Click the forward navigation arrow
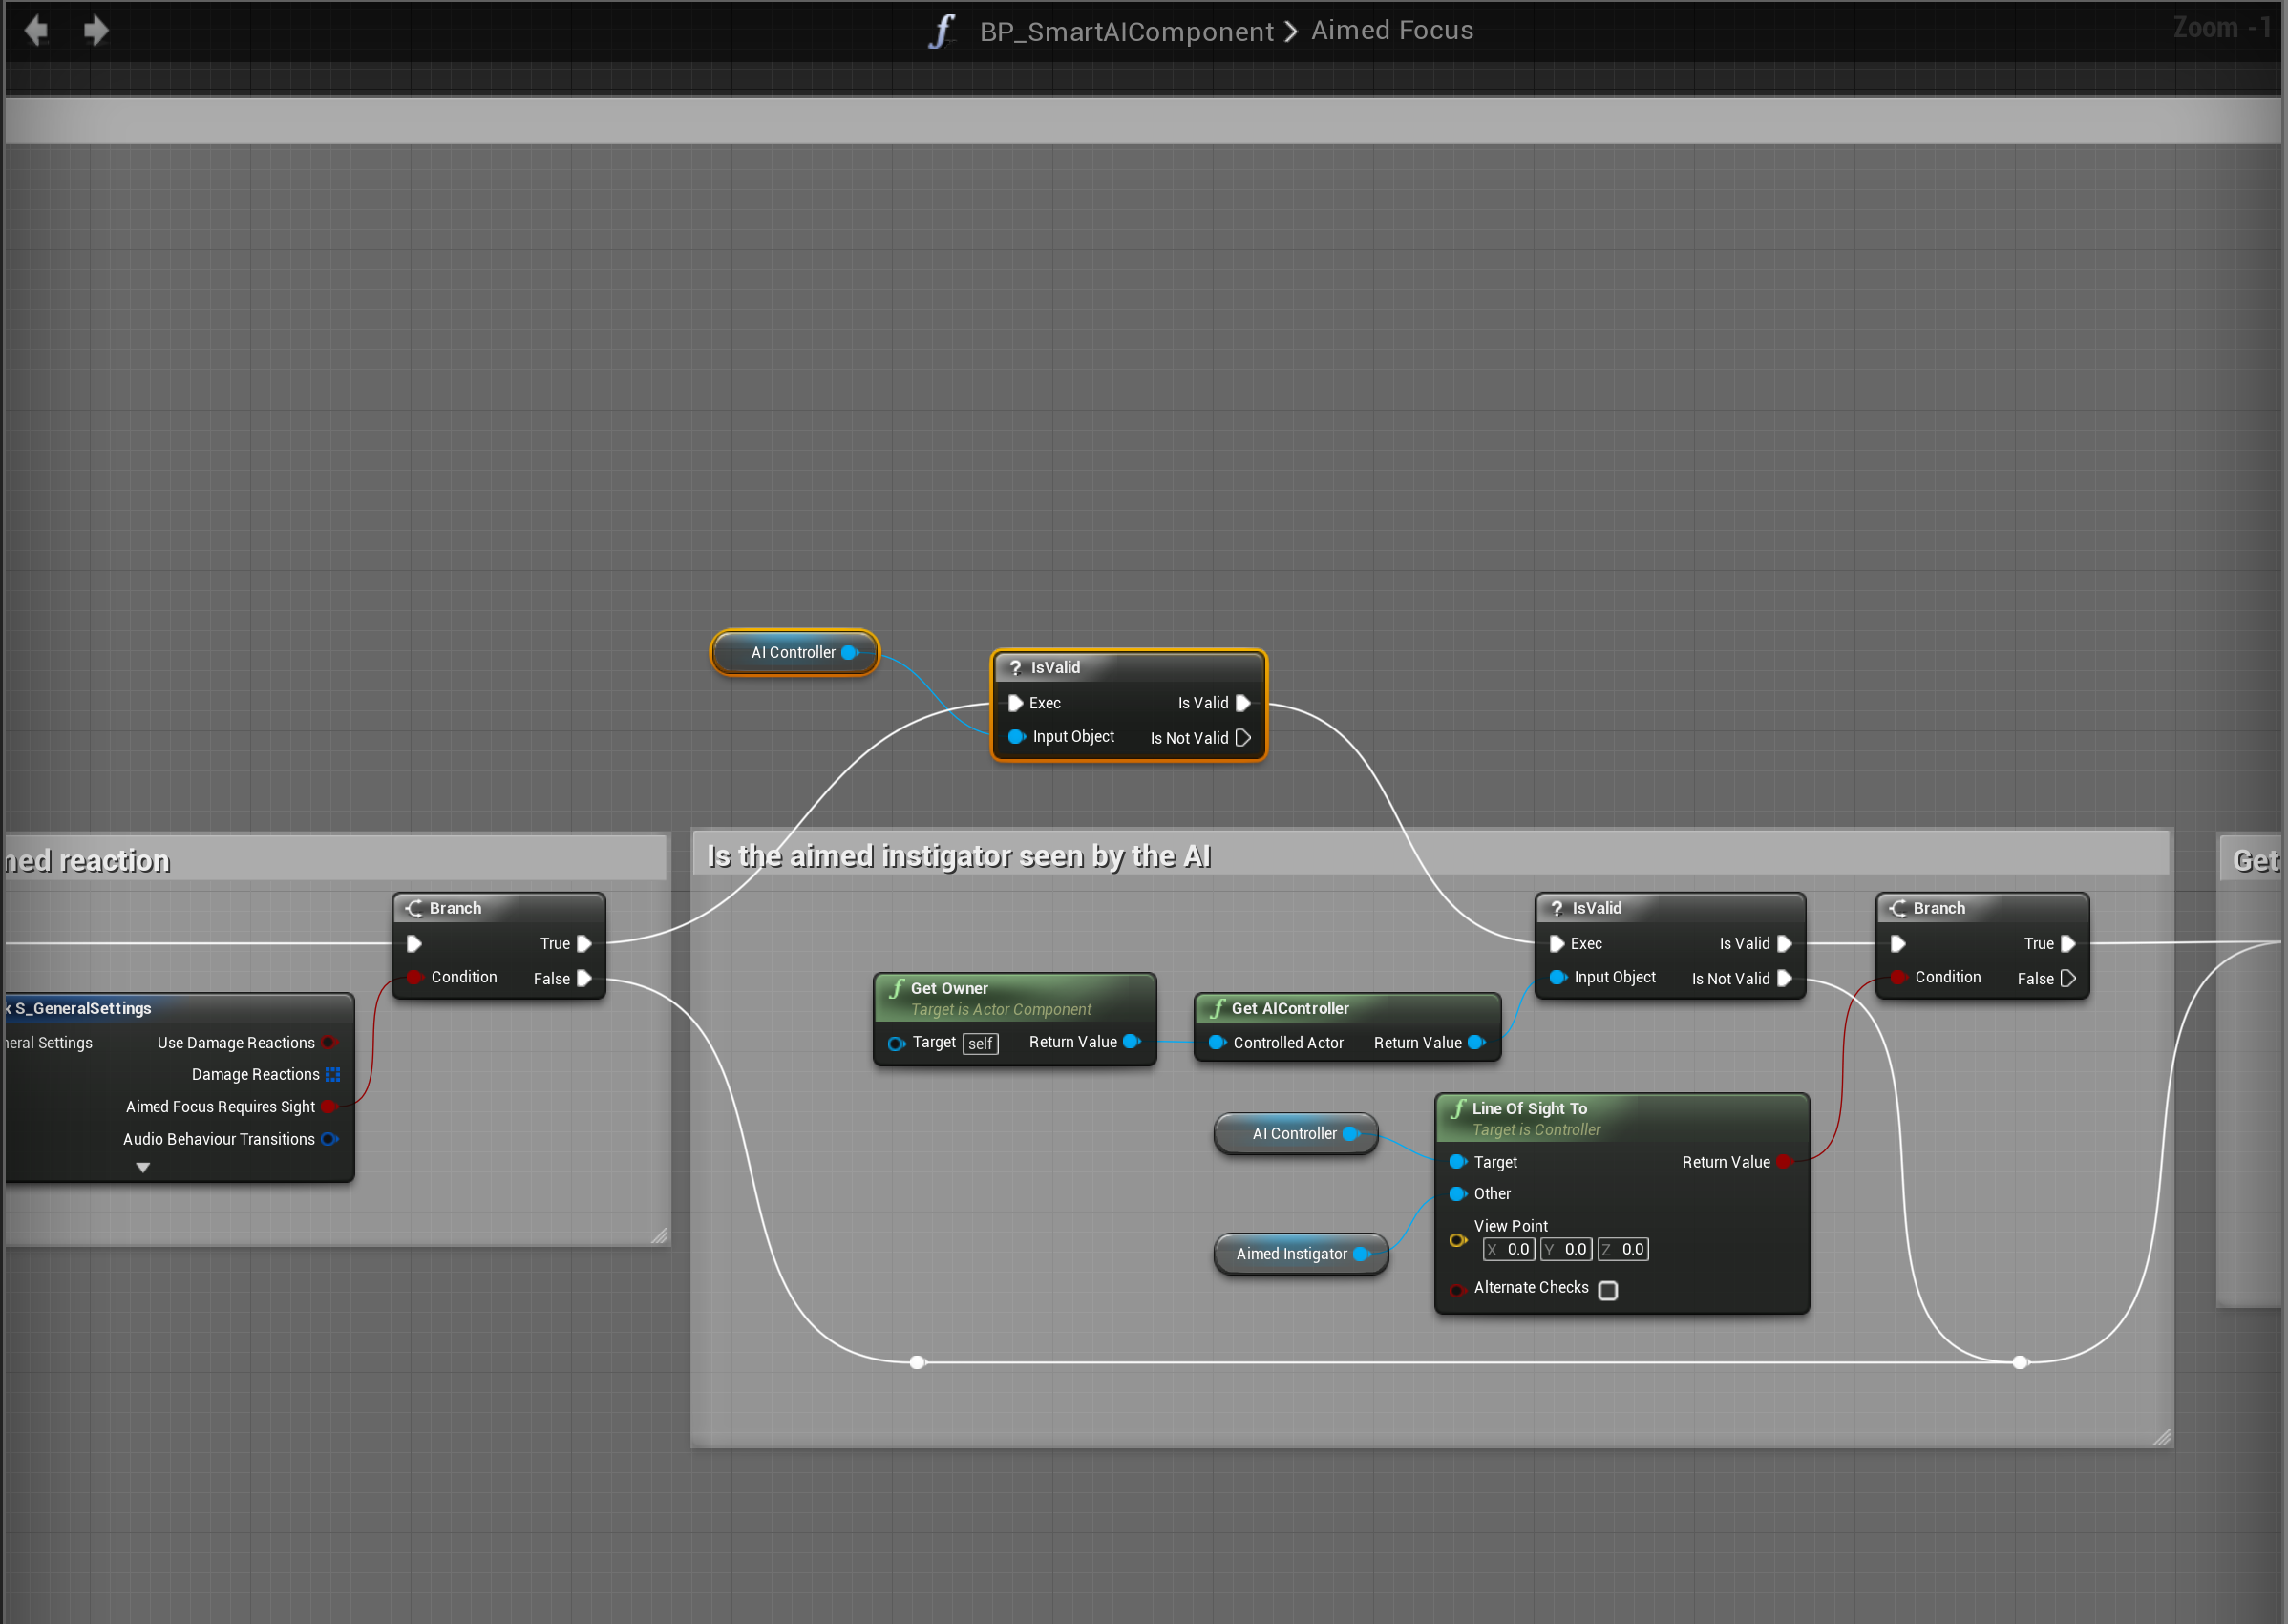Image resolution: width=2288 pixels, height=1624 pixels. (x=96, y=30)
